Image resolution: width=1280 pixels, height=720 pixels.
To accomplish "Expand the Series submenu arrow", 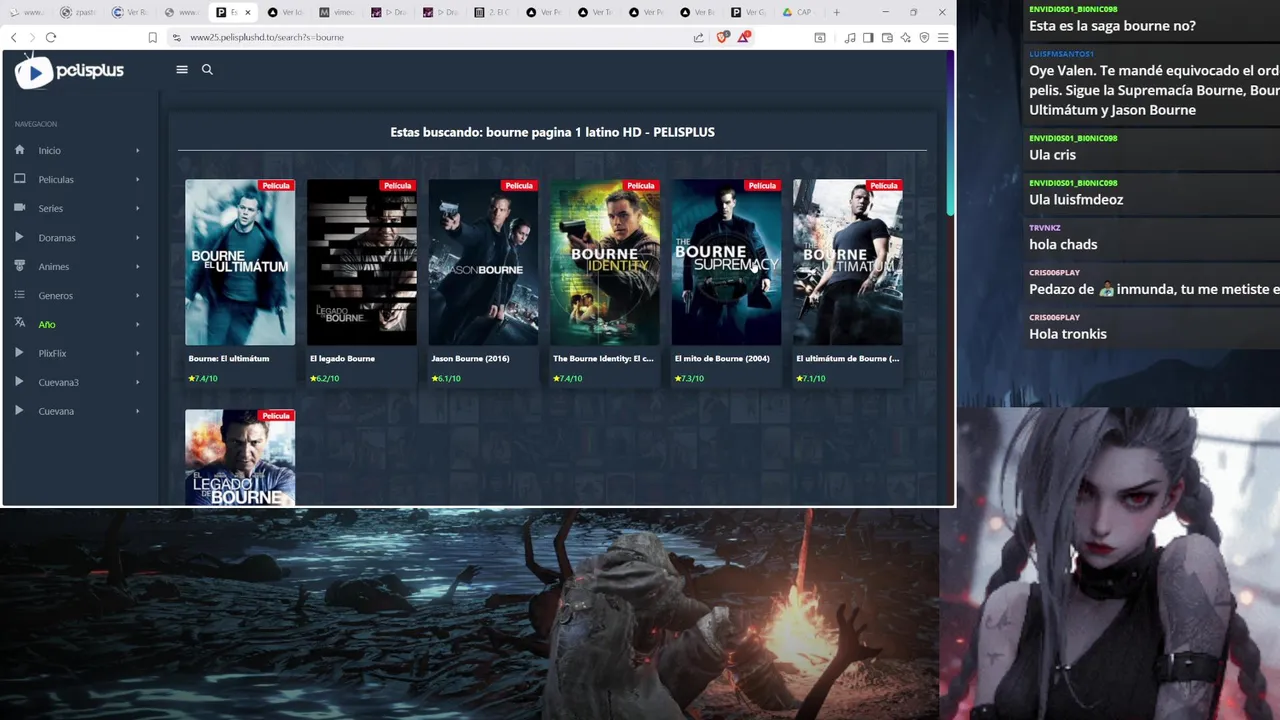I will click(137, 208).
